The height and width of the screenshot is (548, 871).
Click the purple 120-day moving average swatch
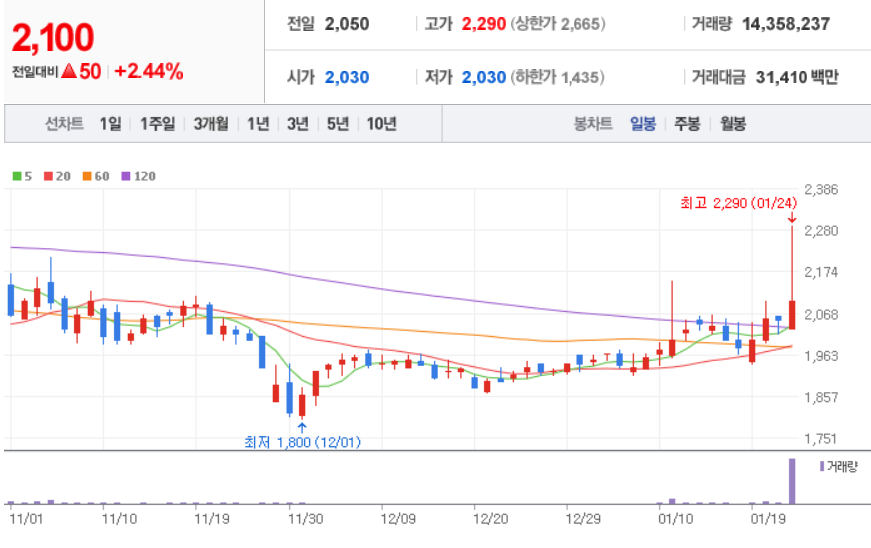click(x=126, y=176)
